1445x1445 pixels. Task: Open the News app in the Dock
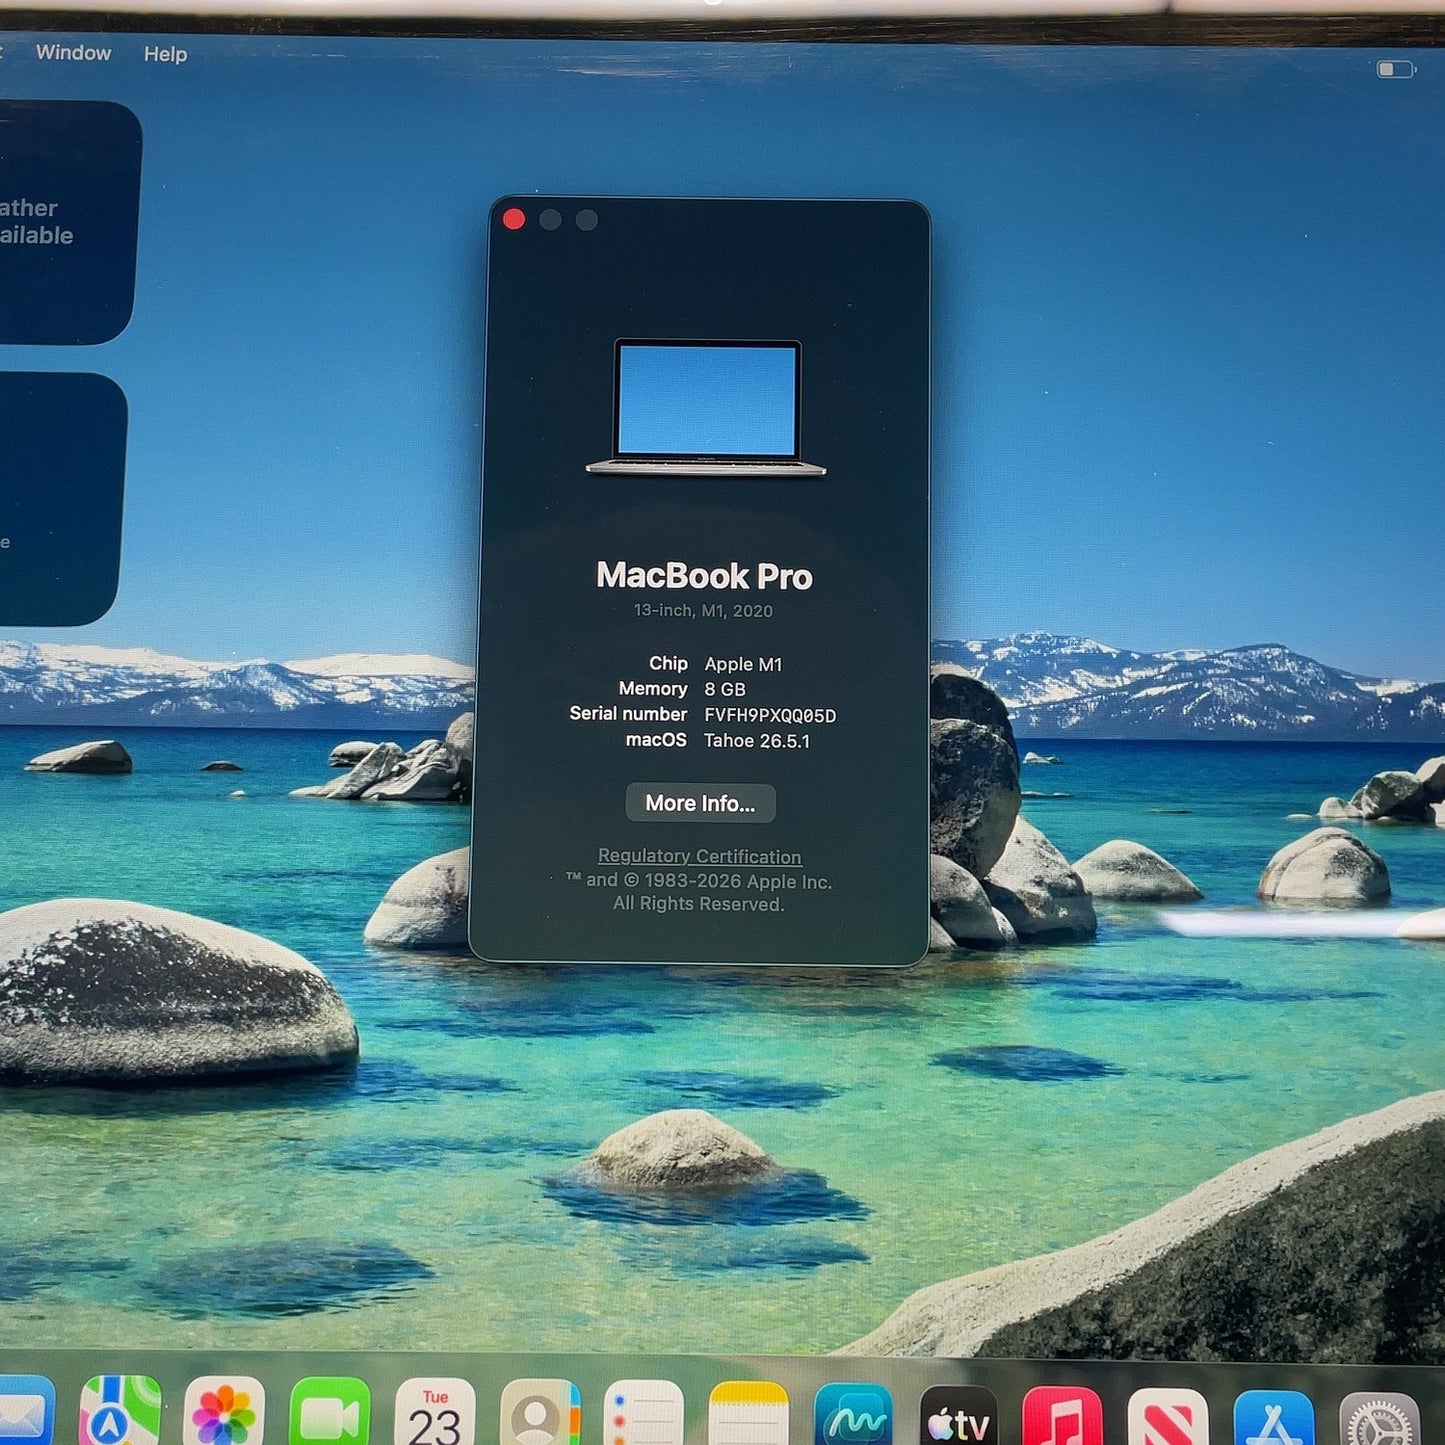(x=1167, y=1417)
